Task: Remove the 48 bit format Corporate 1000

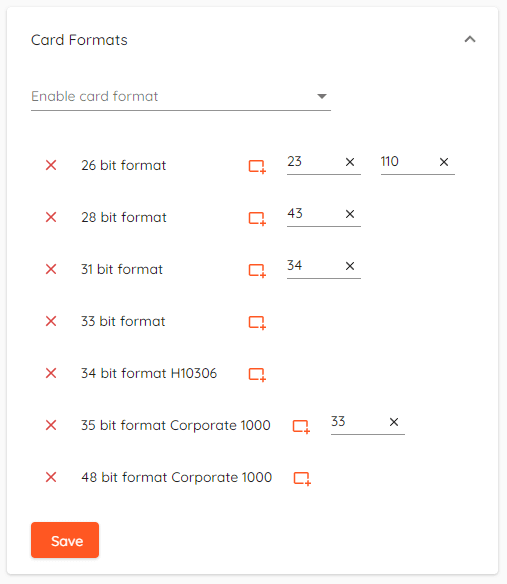Action: click(51, 477)
